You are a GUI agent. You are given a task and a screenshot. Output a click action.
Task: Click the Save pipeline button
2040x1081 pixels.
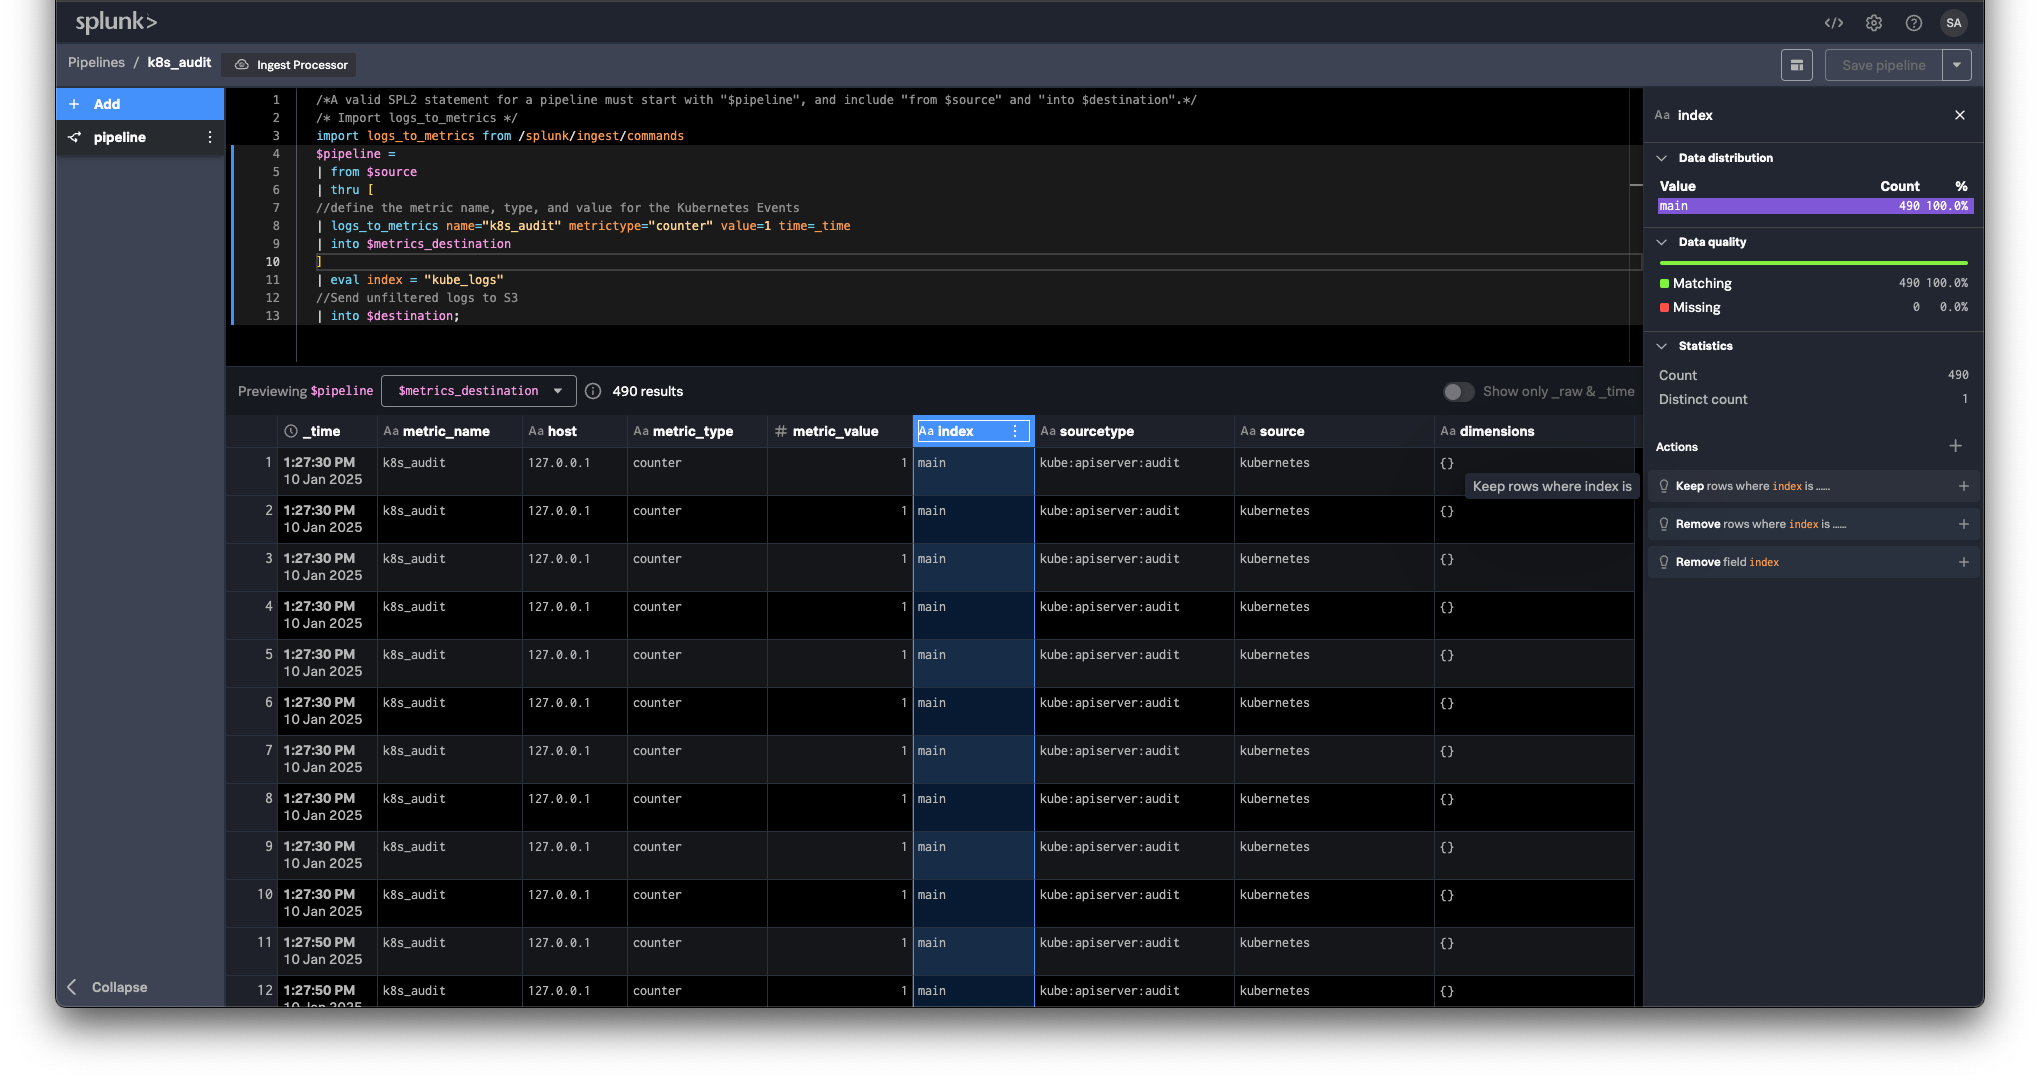[x=1883, y=64]
